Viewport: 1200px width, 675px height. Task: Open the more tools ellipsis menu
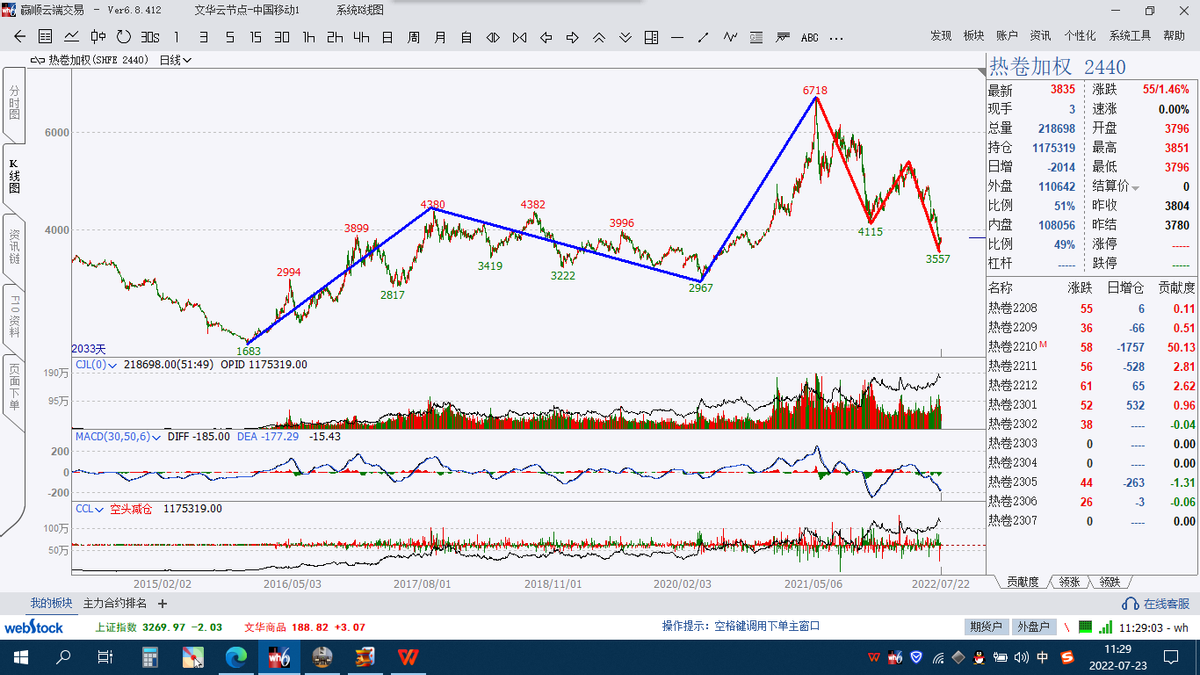click(x=836, y=36)
